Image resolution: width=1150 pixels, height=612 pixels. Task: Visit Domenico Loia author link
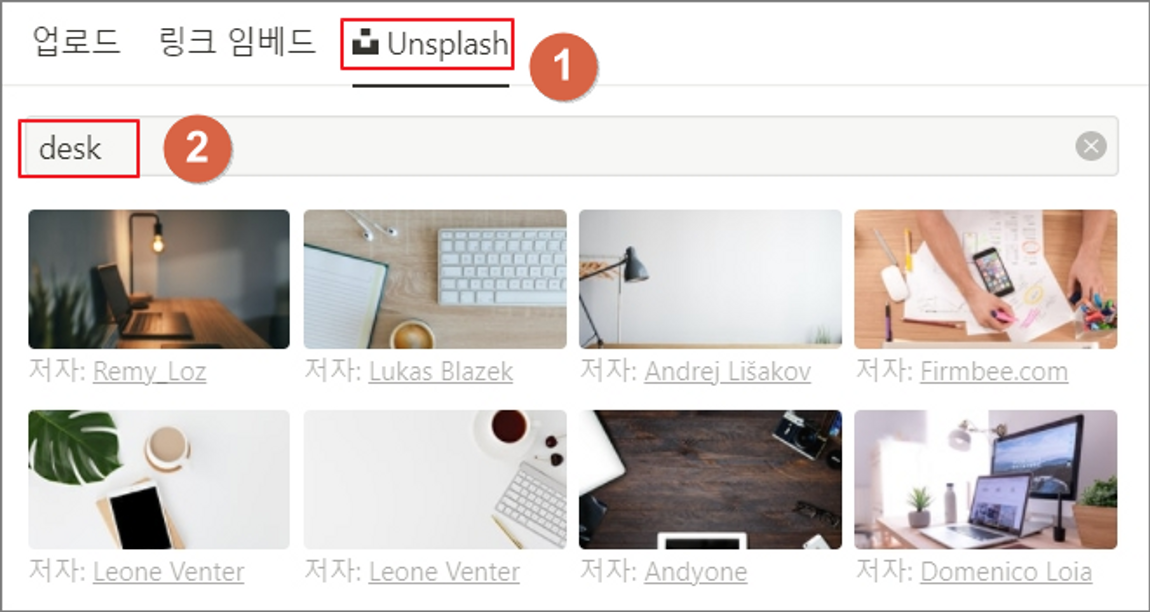pyautogui.click(x=1006, y=572)
